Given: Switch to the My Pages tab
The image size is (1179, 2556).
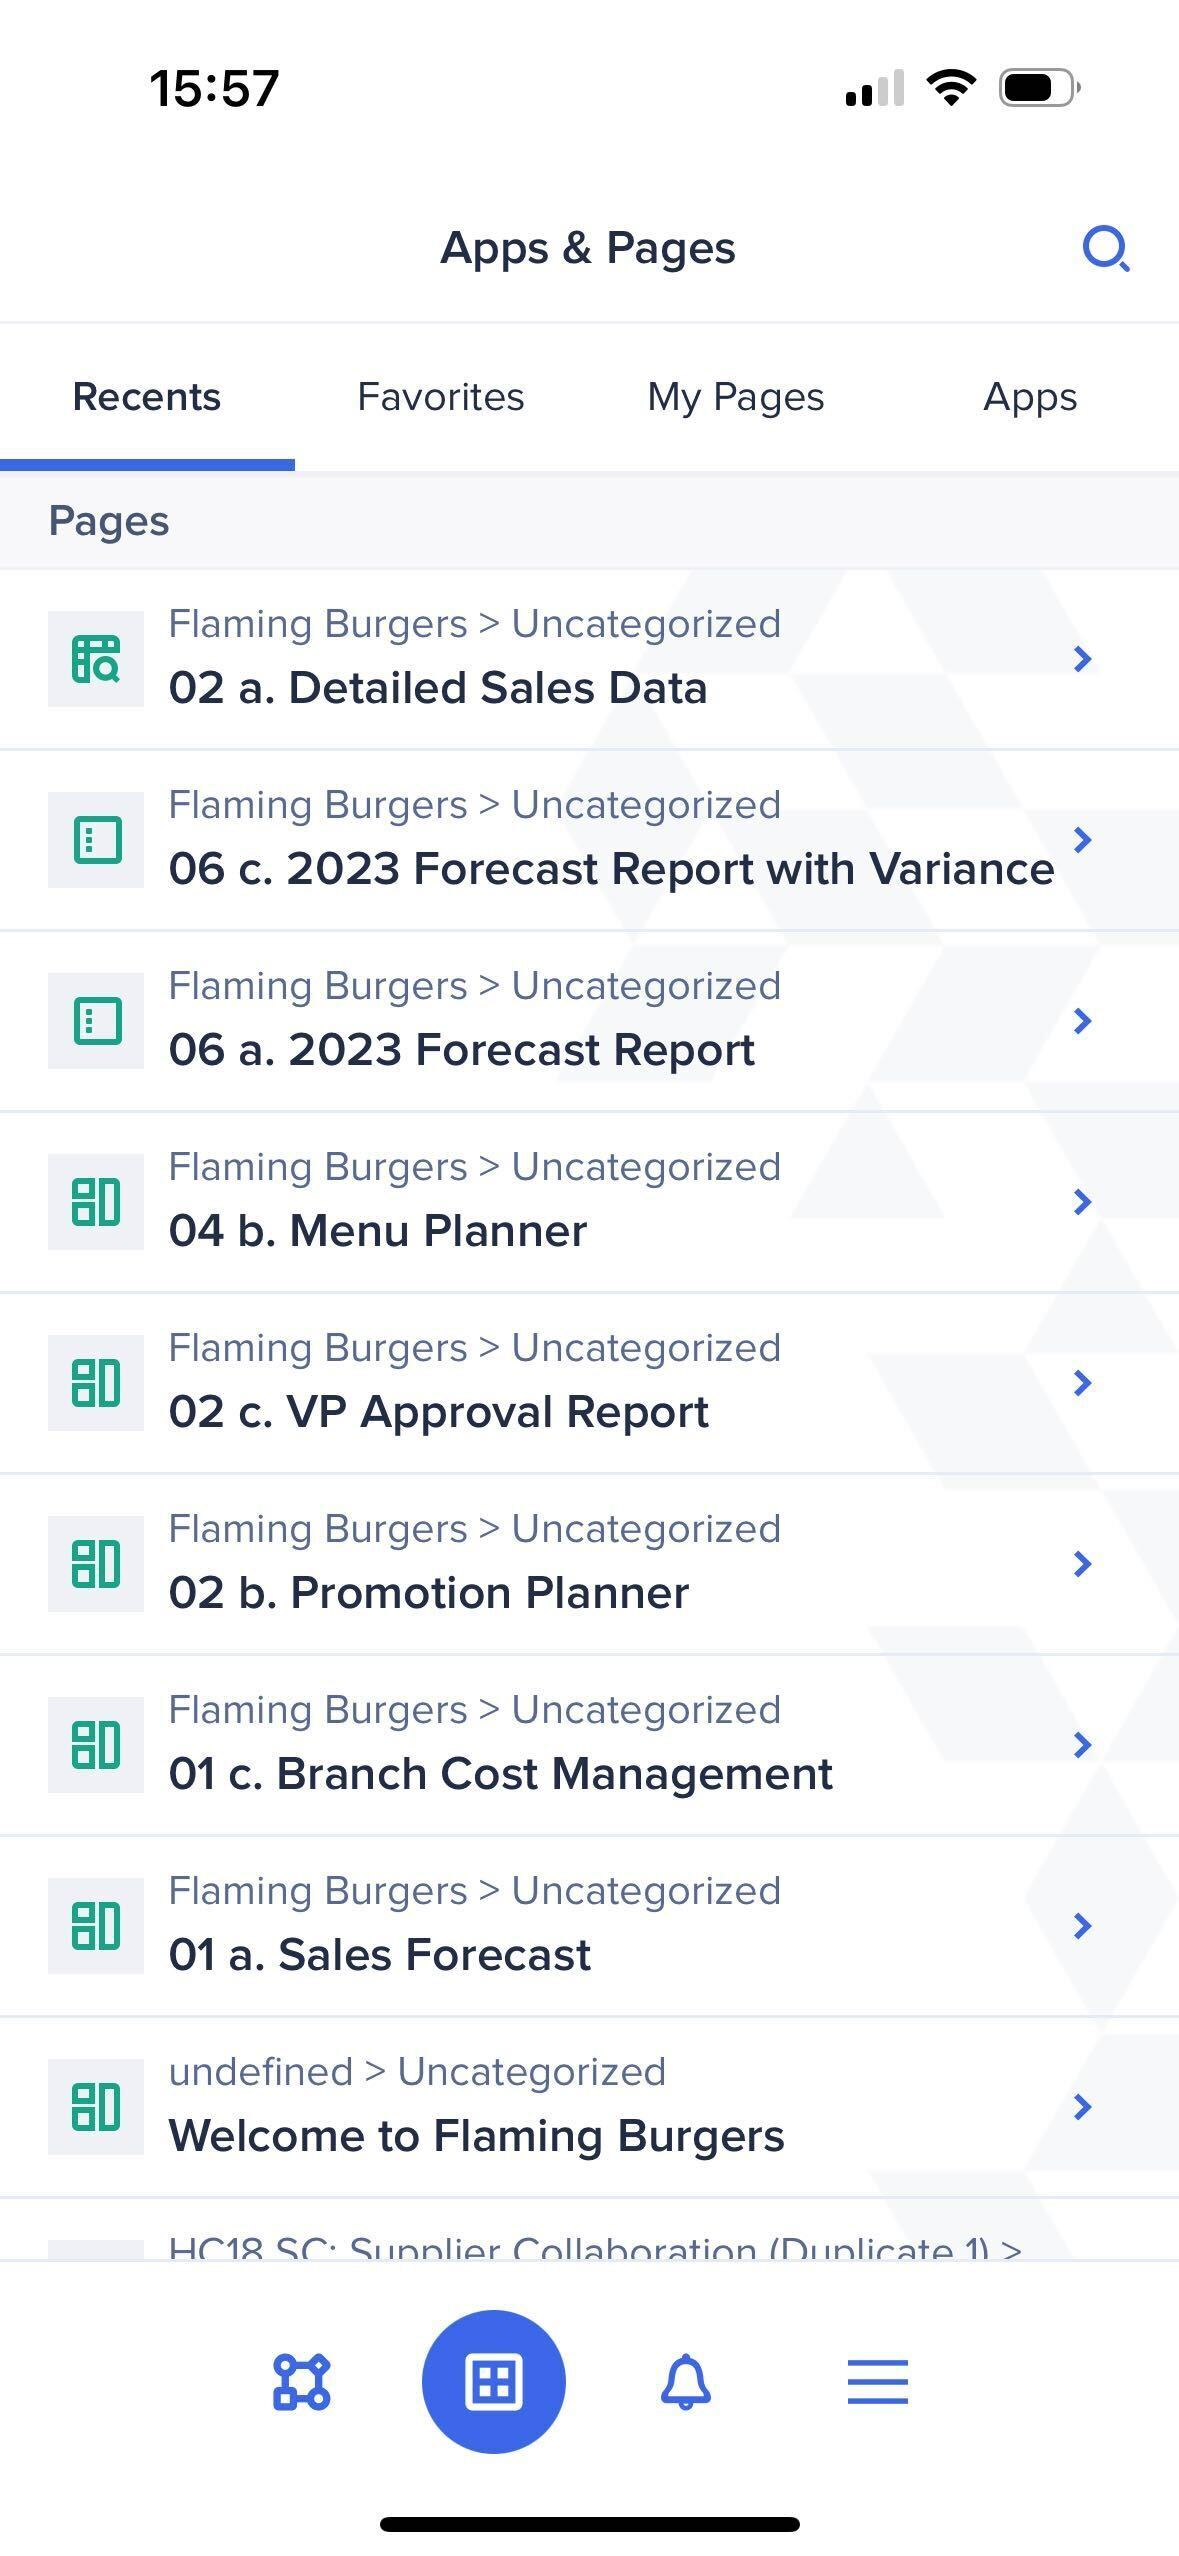Looking at the screenshot, I should pos(736,396).
